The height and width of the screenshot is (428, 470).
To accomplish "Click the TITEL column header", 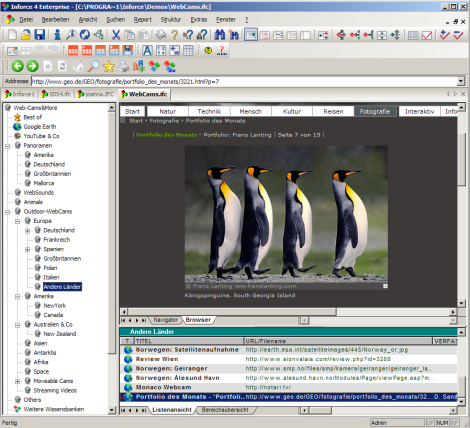I will pyautogui.click(x=189, y=341).
